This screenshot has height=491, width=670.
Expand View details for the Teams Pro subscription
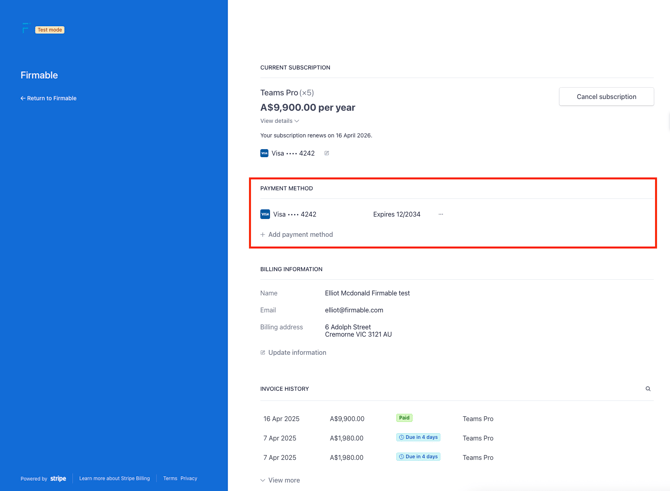(x=279, y=121)
